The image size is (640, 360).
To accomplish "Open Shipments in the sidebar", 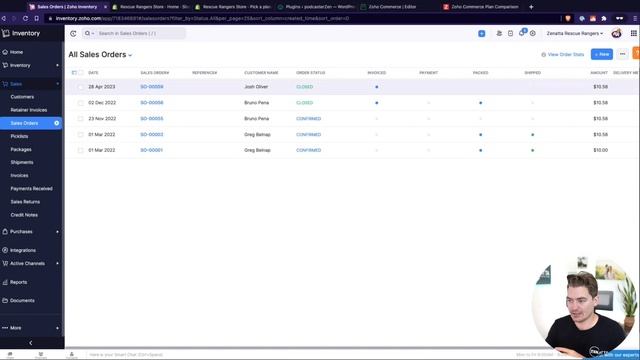I will [x=22, y=162].
